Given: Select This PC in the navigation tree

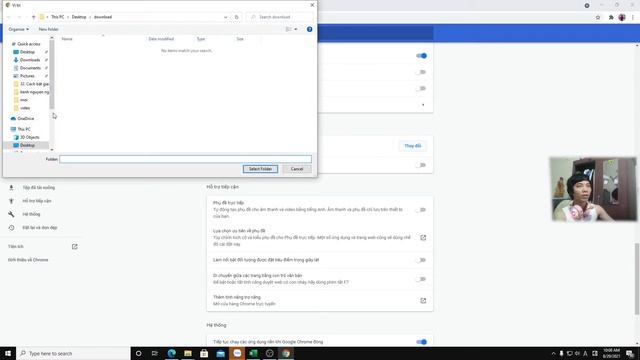Looking at the screenshot, I should click(x=24, y=129).
